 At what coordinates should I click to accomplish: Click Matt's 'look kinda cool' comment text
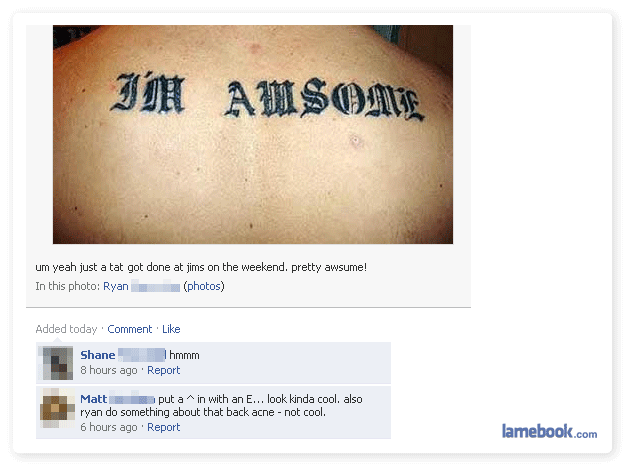pyautogui.click(x=221, y=405)
